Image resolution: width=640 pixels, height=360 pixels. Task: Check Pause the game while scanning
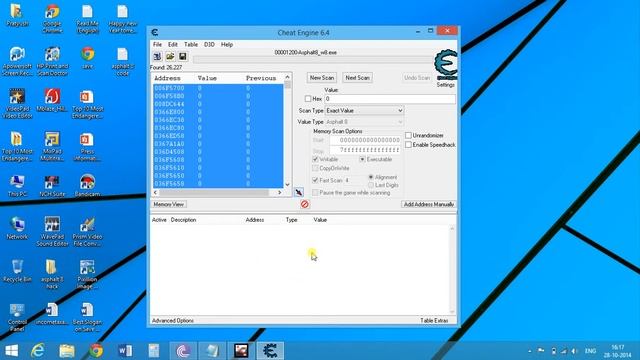click(x=315, y=192)
